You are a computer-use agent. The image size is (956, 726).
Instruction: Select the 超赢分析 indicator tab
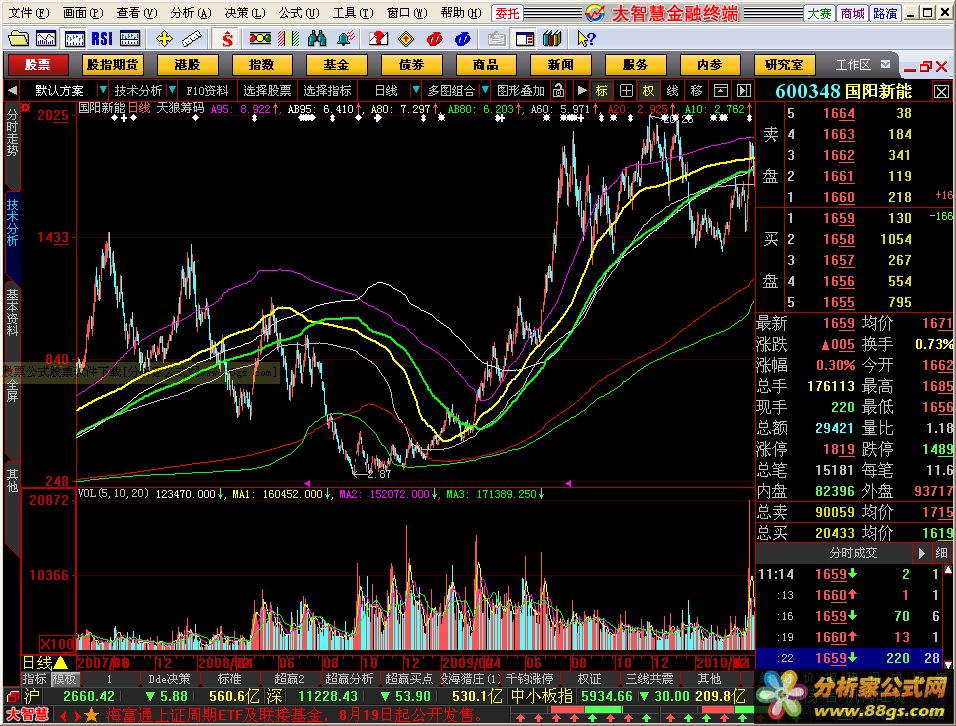click(349, 678)
